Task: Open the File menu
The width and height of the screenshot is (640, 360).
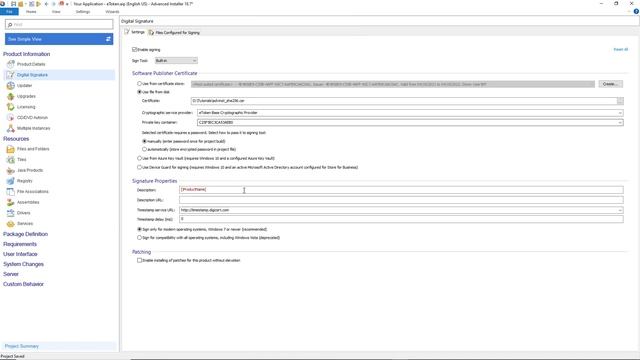Action: coord(9,12)
